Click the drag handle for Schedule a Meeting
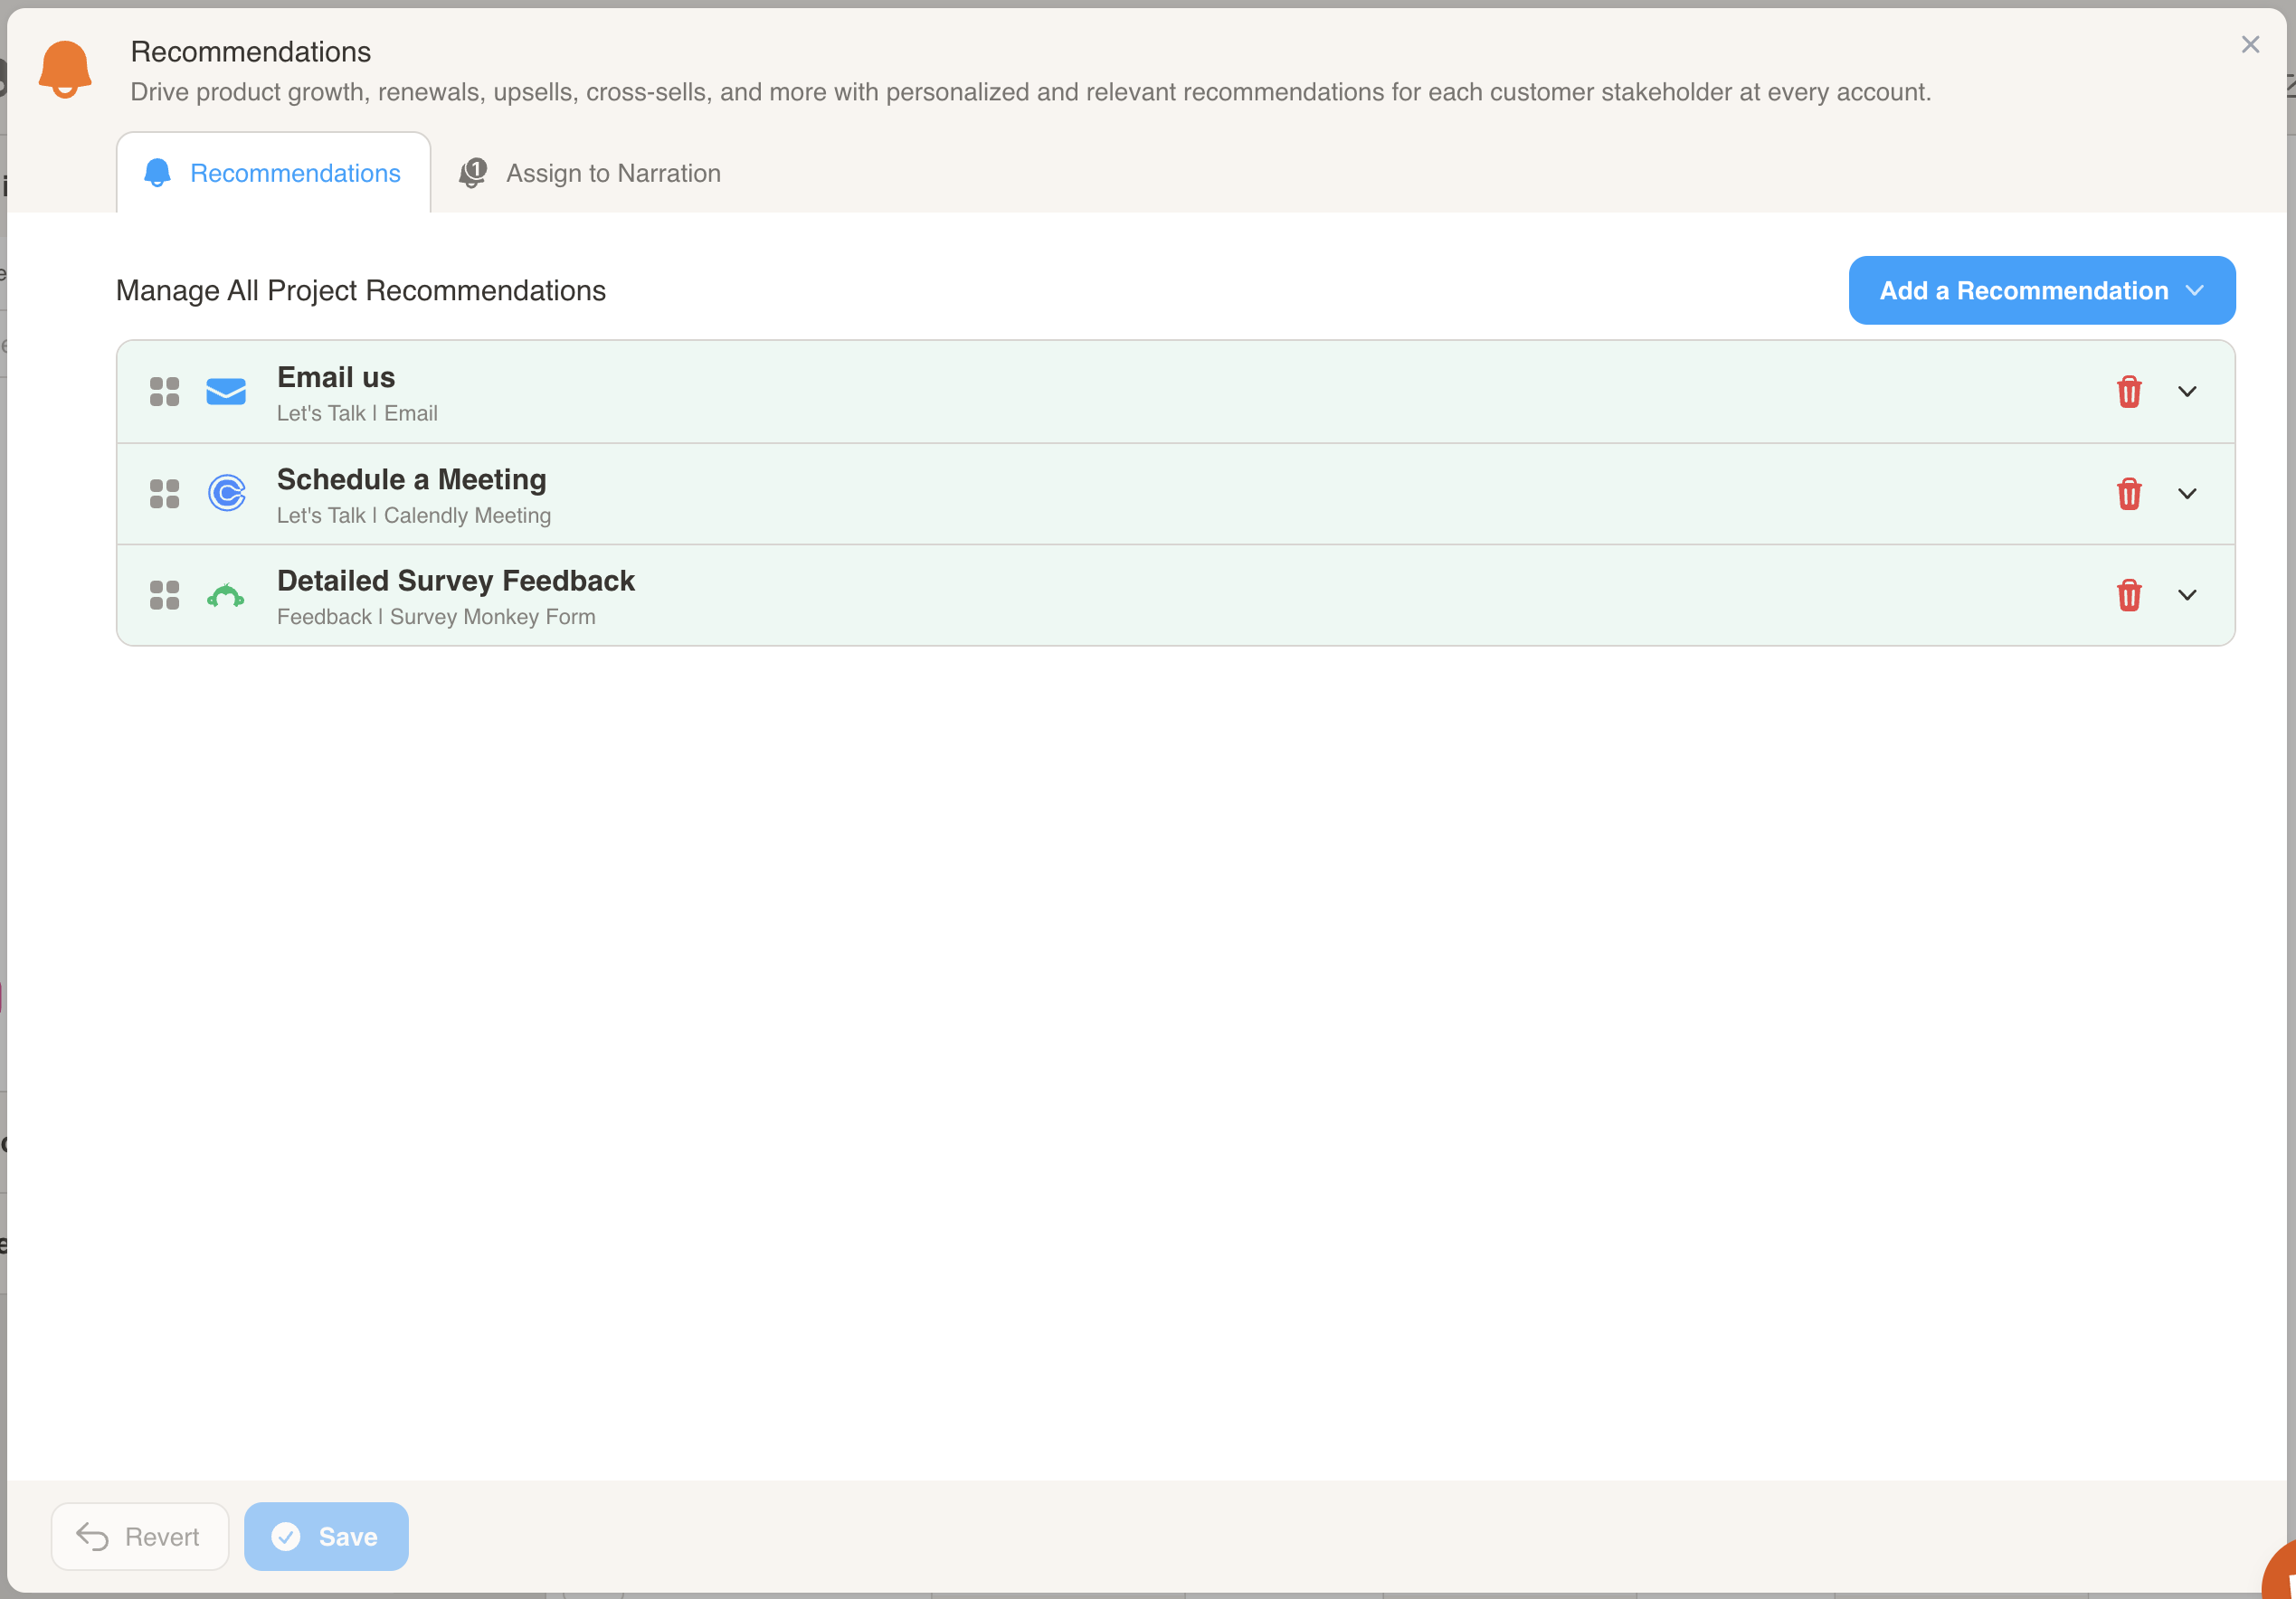This screenshot has height=1599, width=2296. [x=164, y=494]
